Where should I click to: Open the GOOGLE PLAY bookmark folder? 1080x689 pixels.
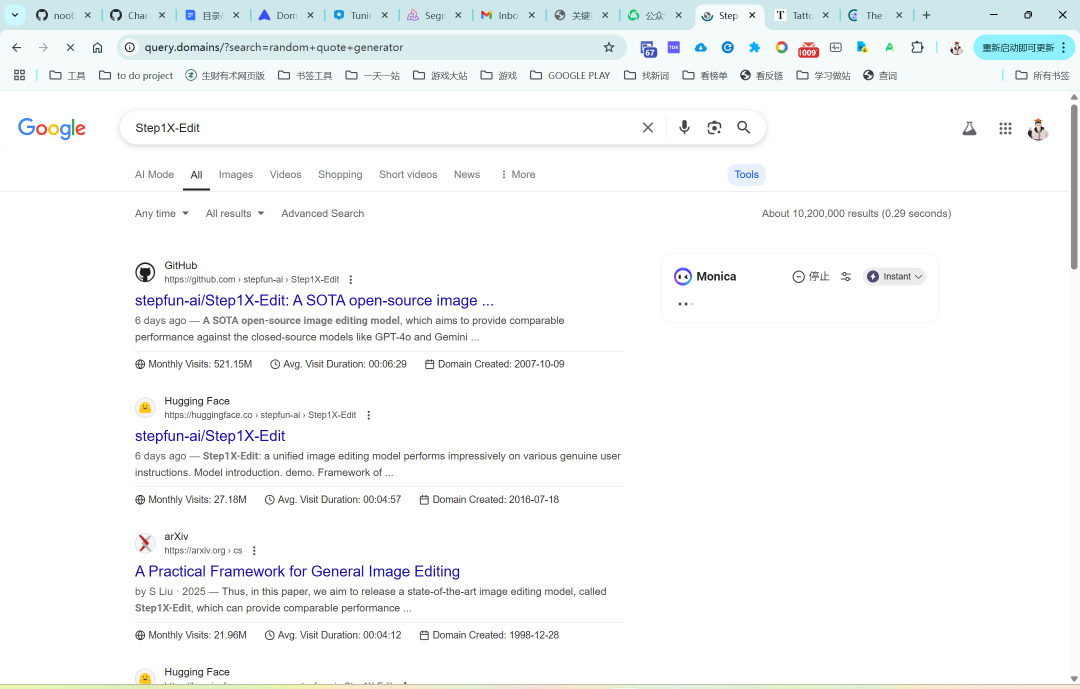570,76
